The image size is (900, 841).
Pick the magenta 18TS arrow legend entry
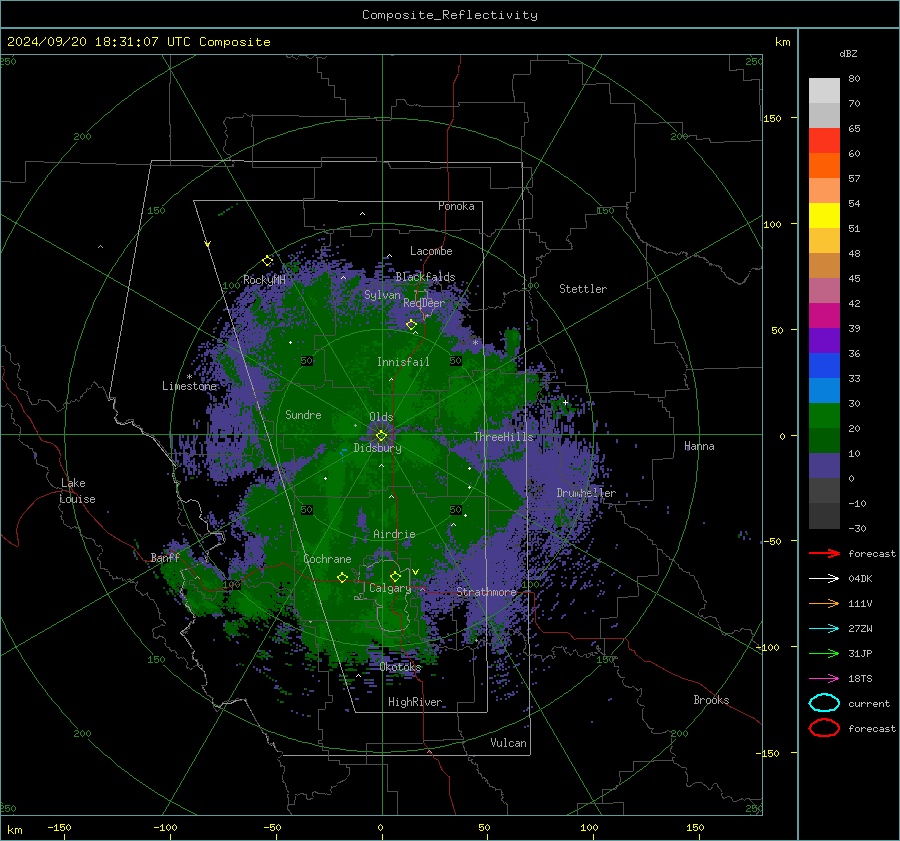pos(824,679)
